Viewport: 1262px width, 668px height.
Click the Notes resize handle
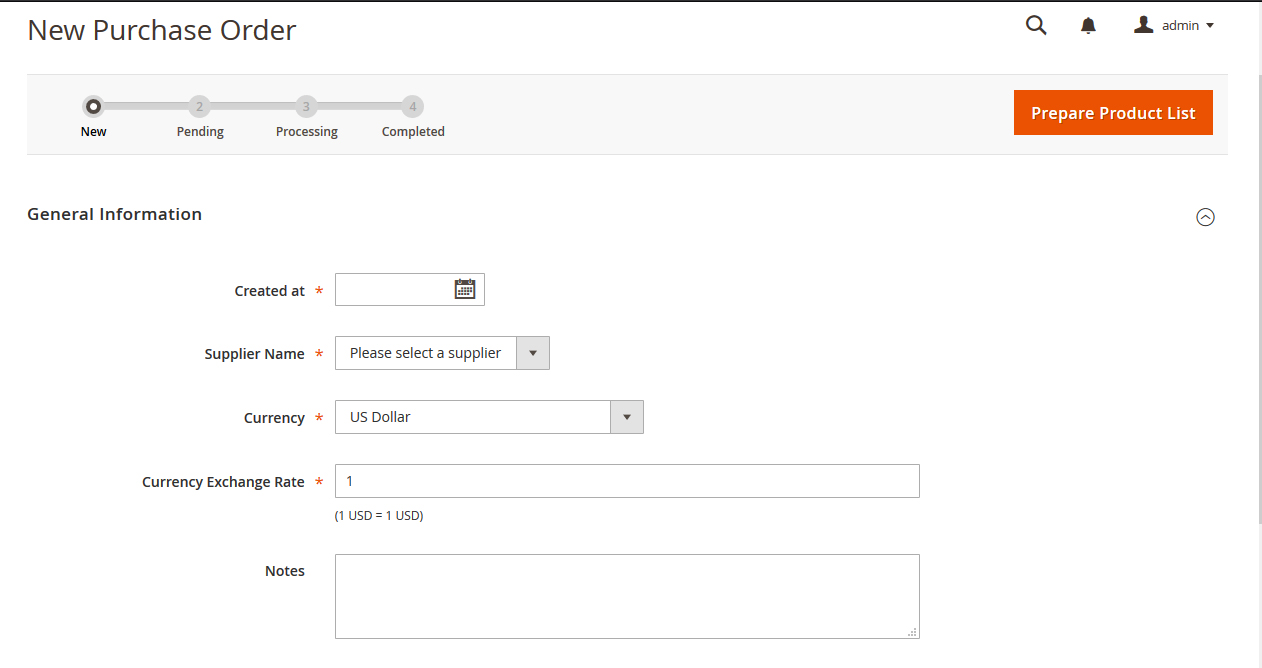913,632
